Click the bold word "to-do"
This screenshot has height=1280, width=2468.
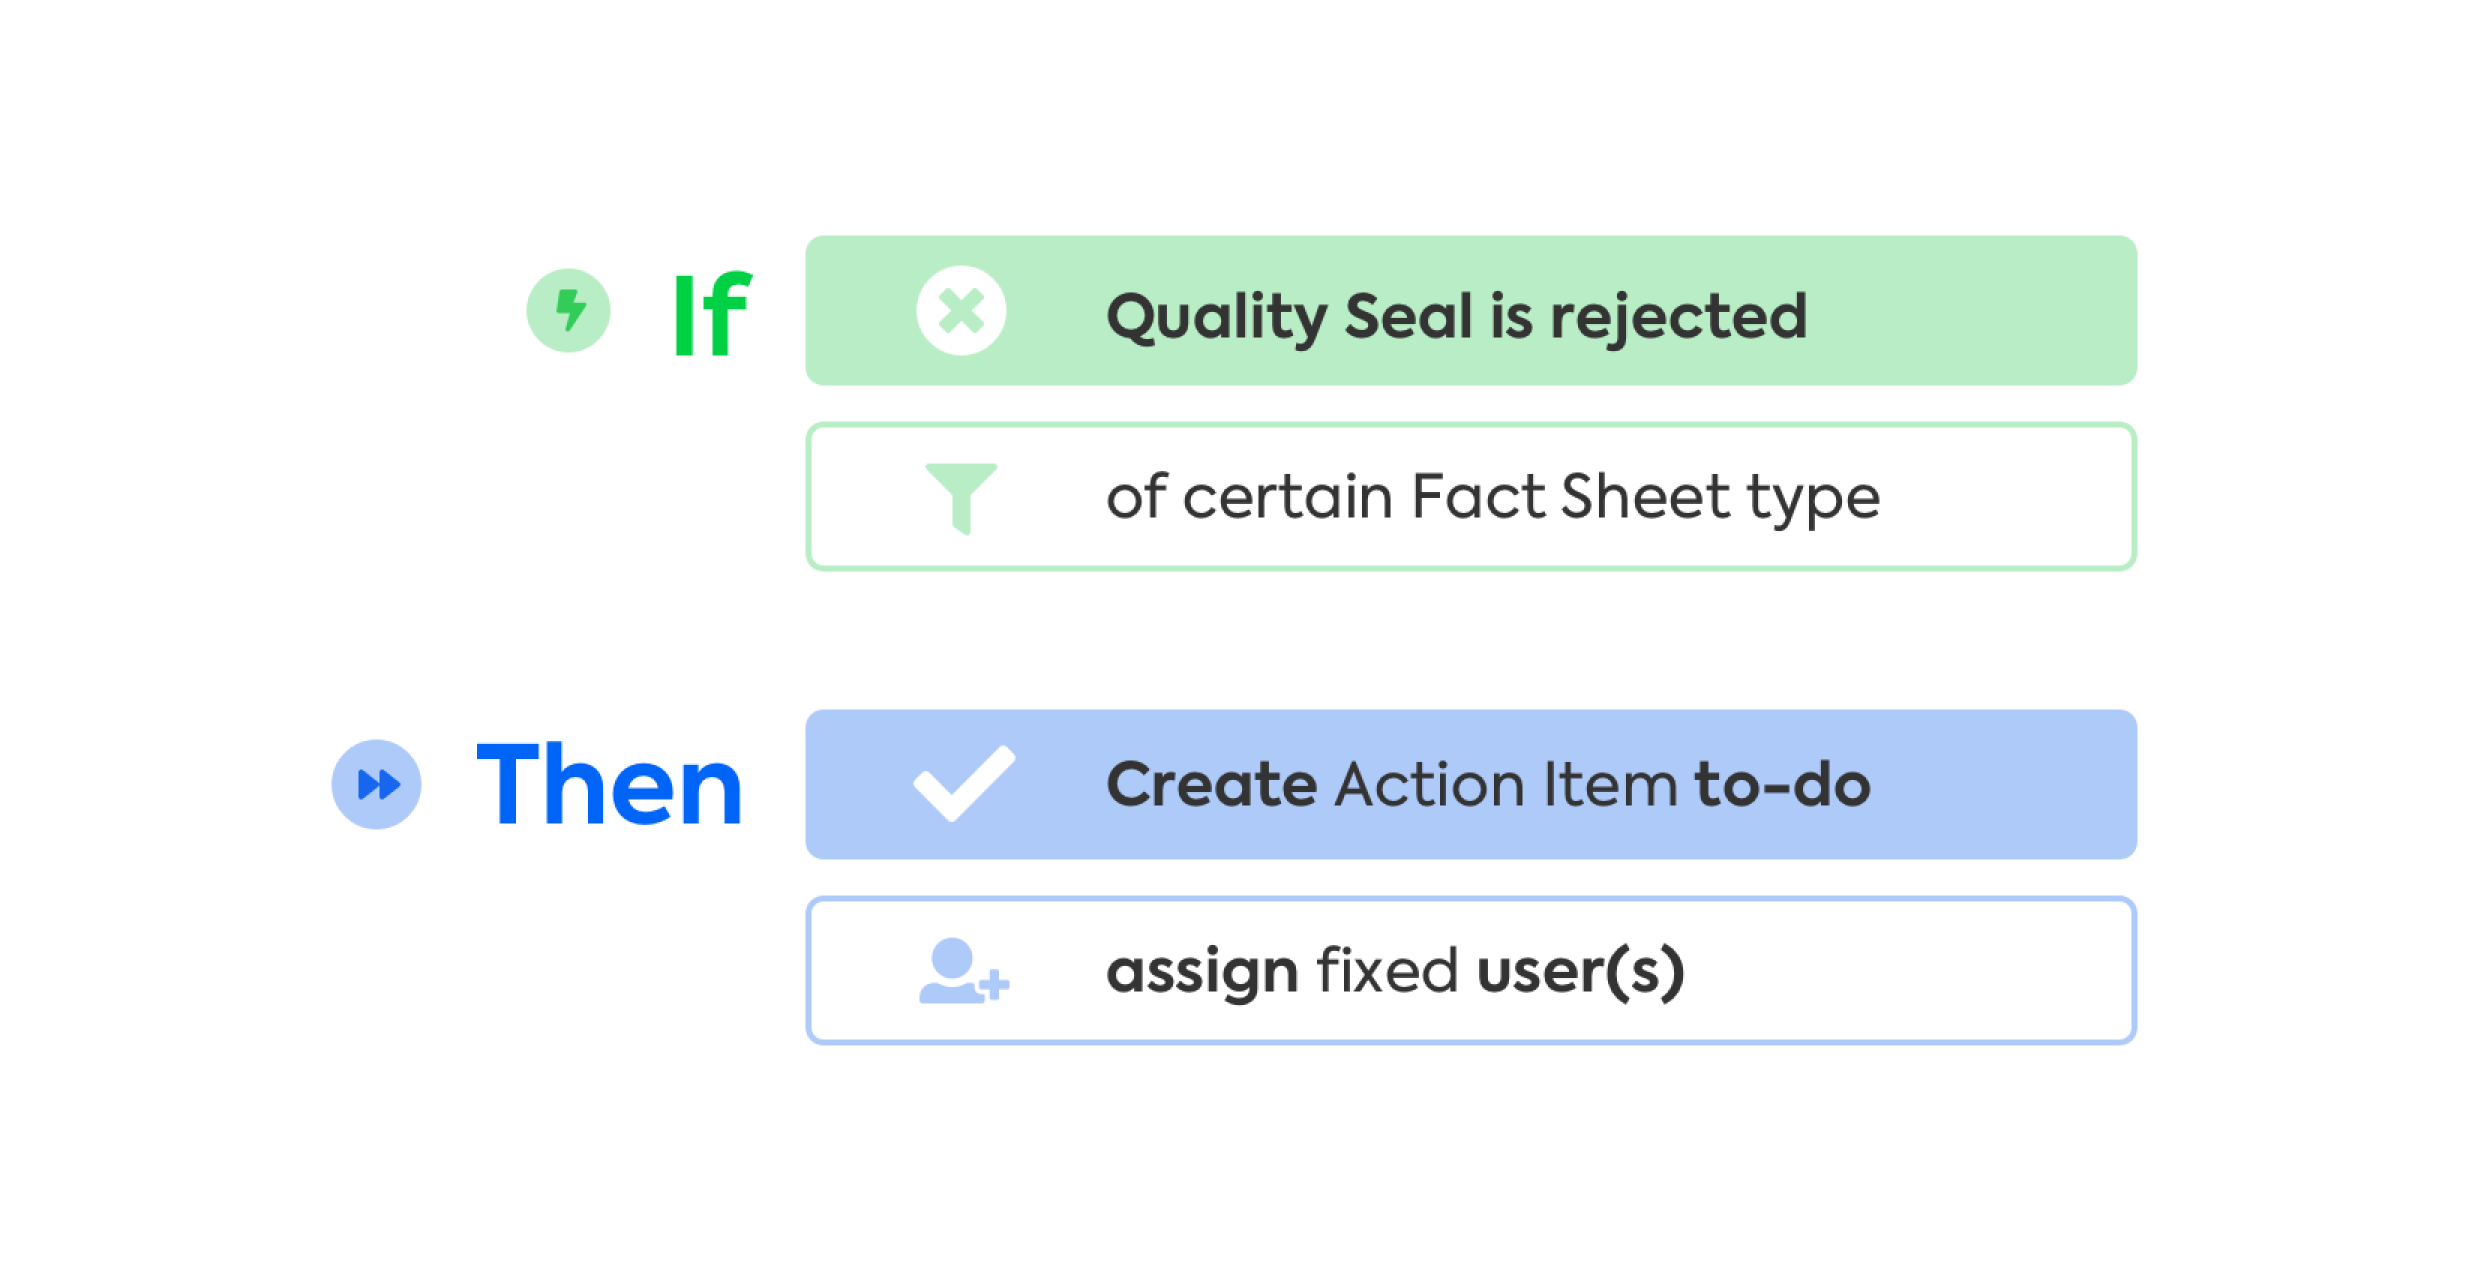tap(1782, 785)
